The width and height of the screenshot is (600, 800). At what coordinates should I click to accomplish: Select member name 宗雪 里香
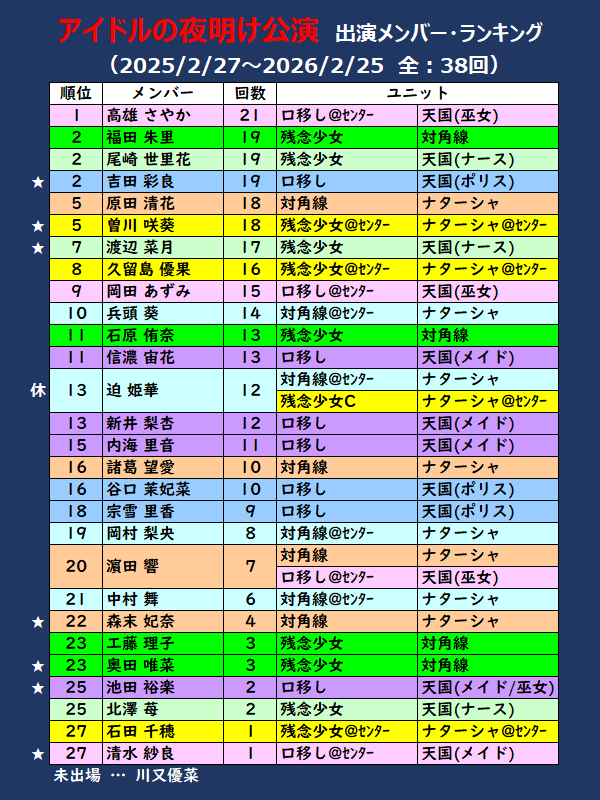click(140, 511)
